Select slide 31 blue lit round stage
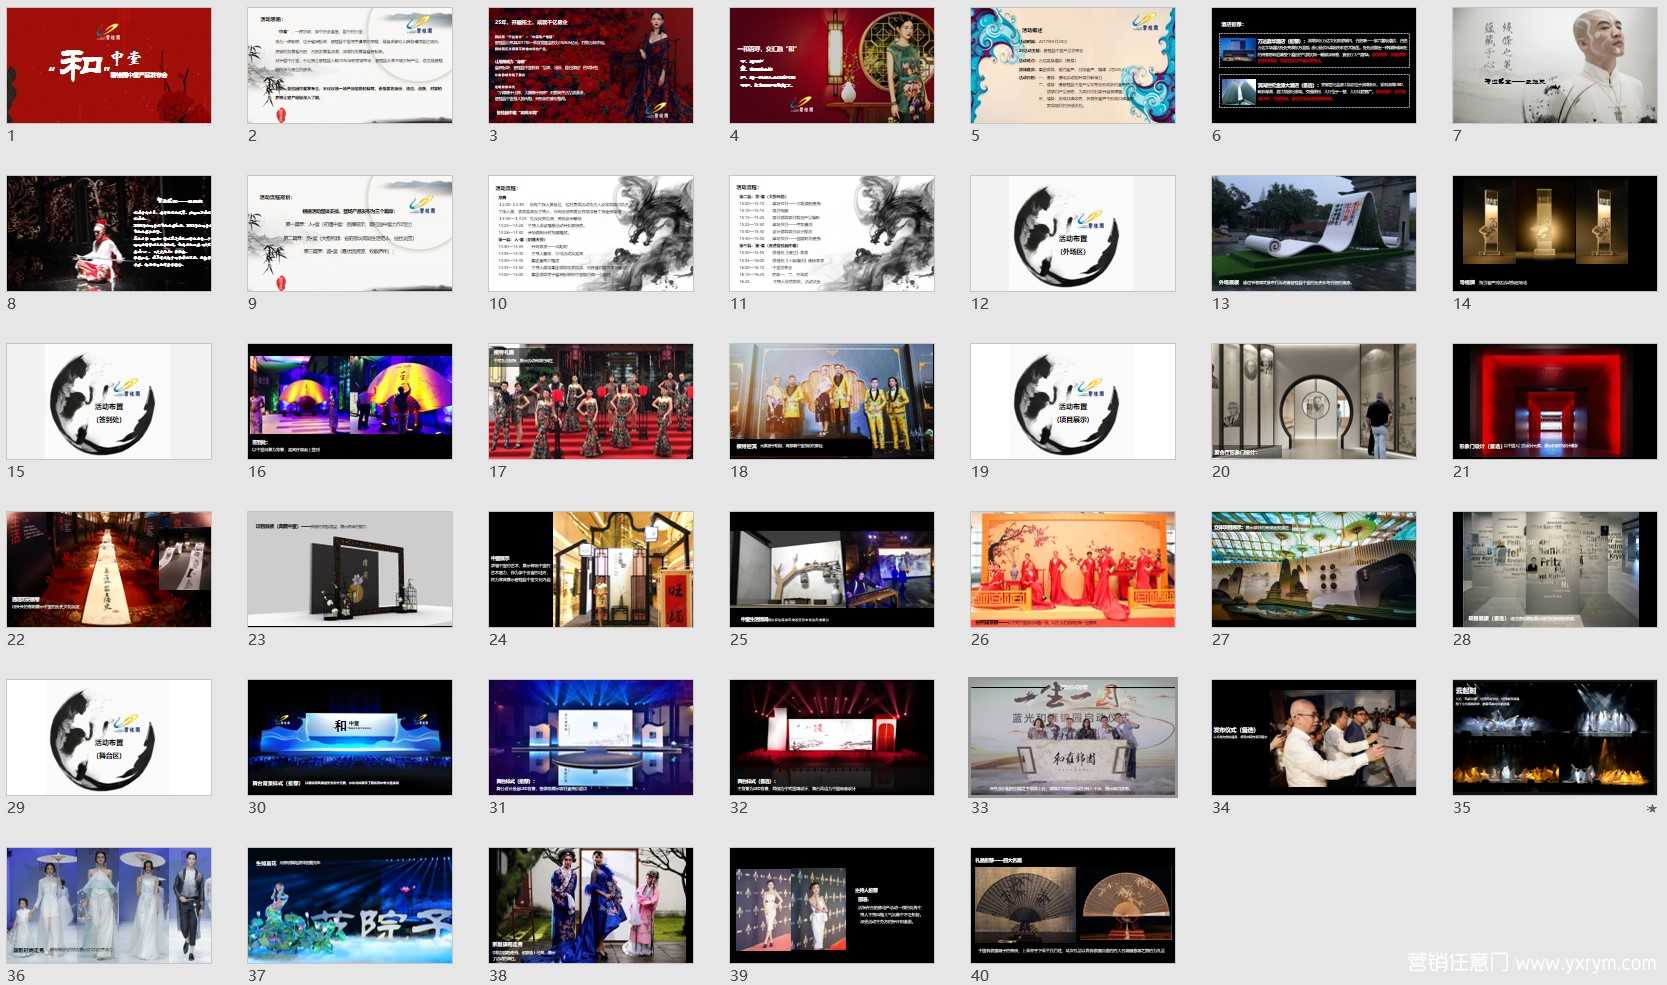 coord(591,738)
